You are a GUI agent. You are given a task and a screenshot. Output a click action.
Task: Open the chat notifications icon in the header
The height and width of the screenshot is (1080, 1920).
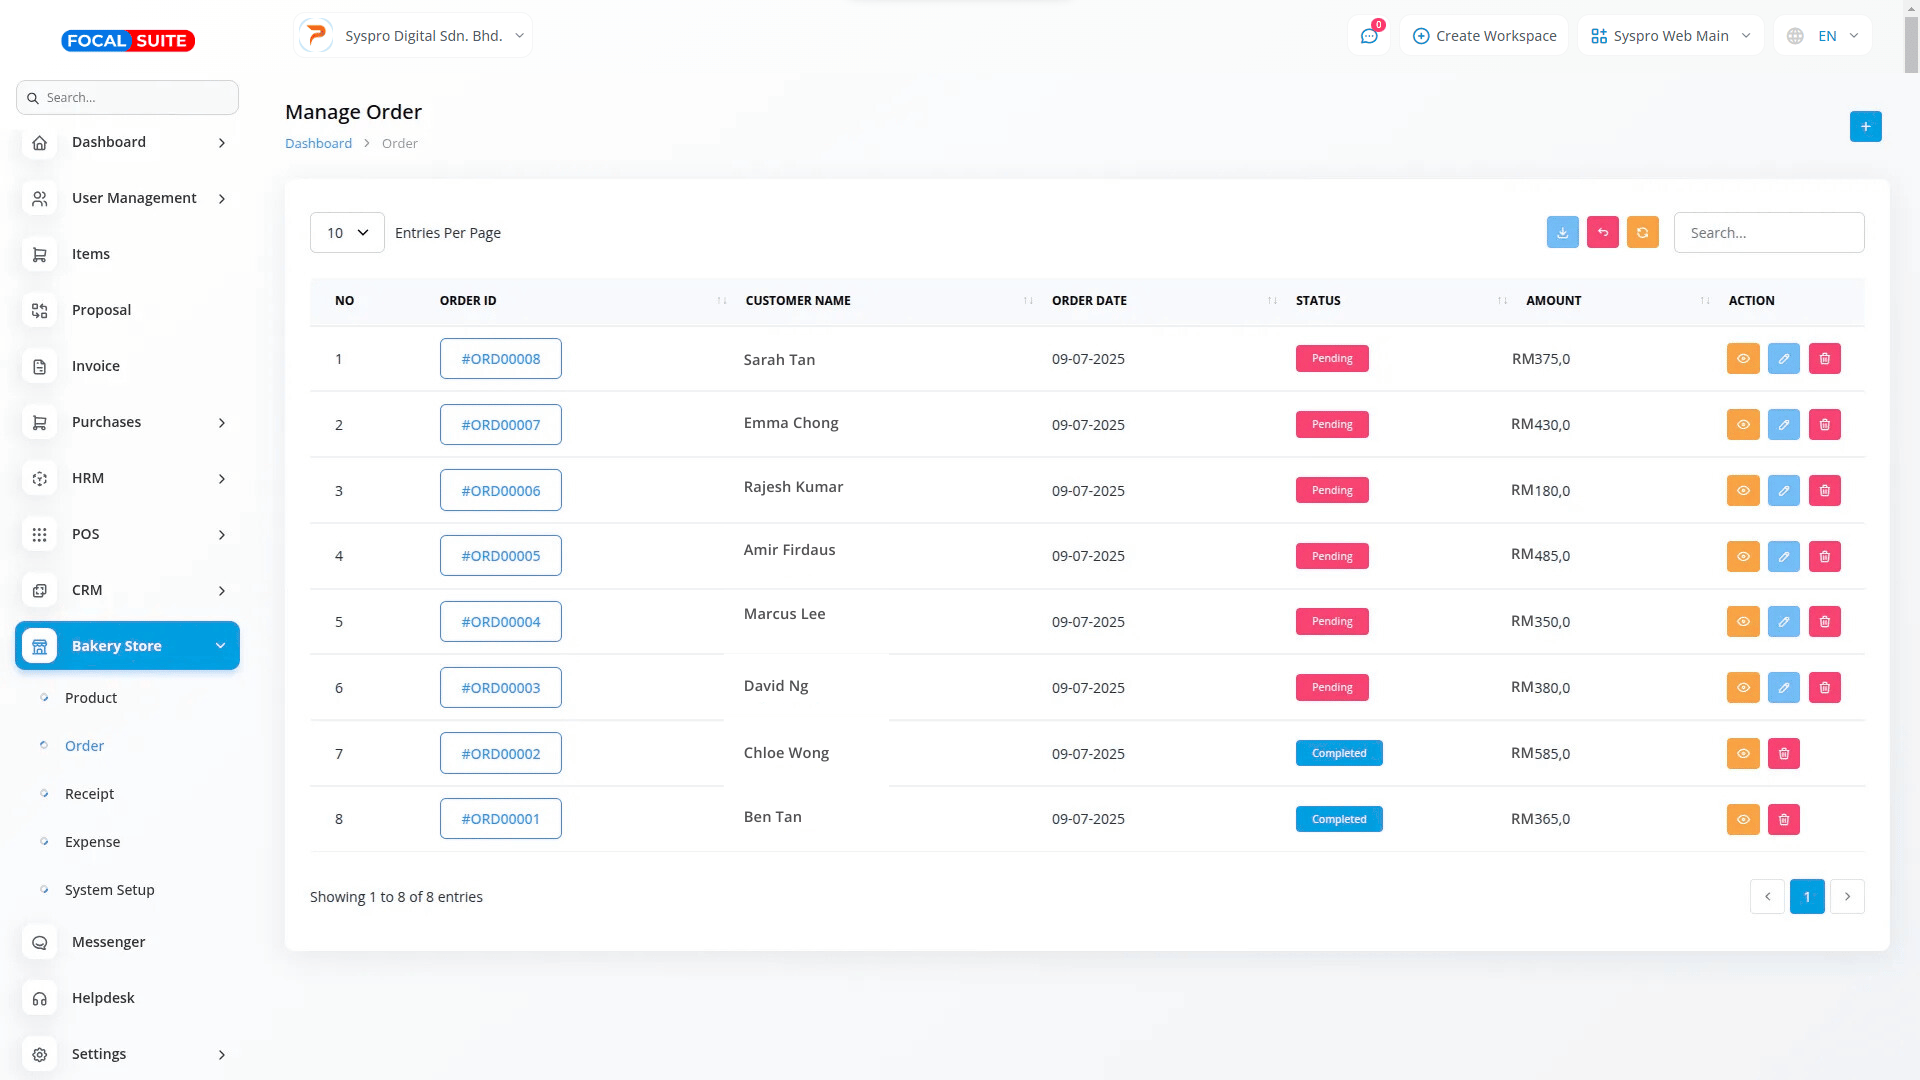click(x=1368, y=36)
